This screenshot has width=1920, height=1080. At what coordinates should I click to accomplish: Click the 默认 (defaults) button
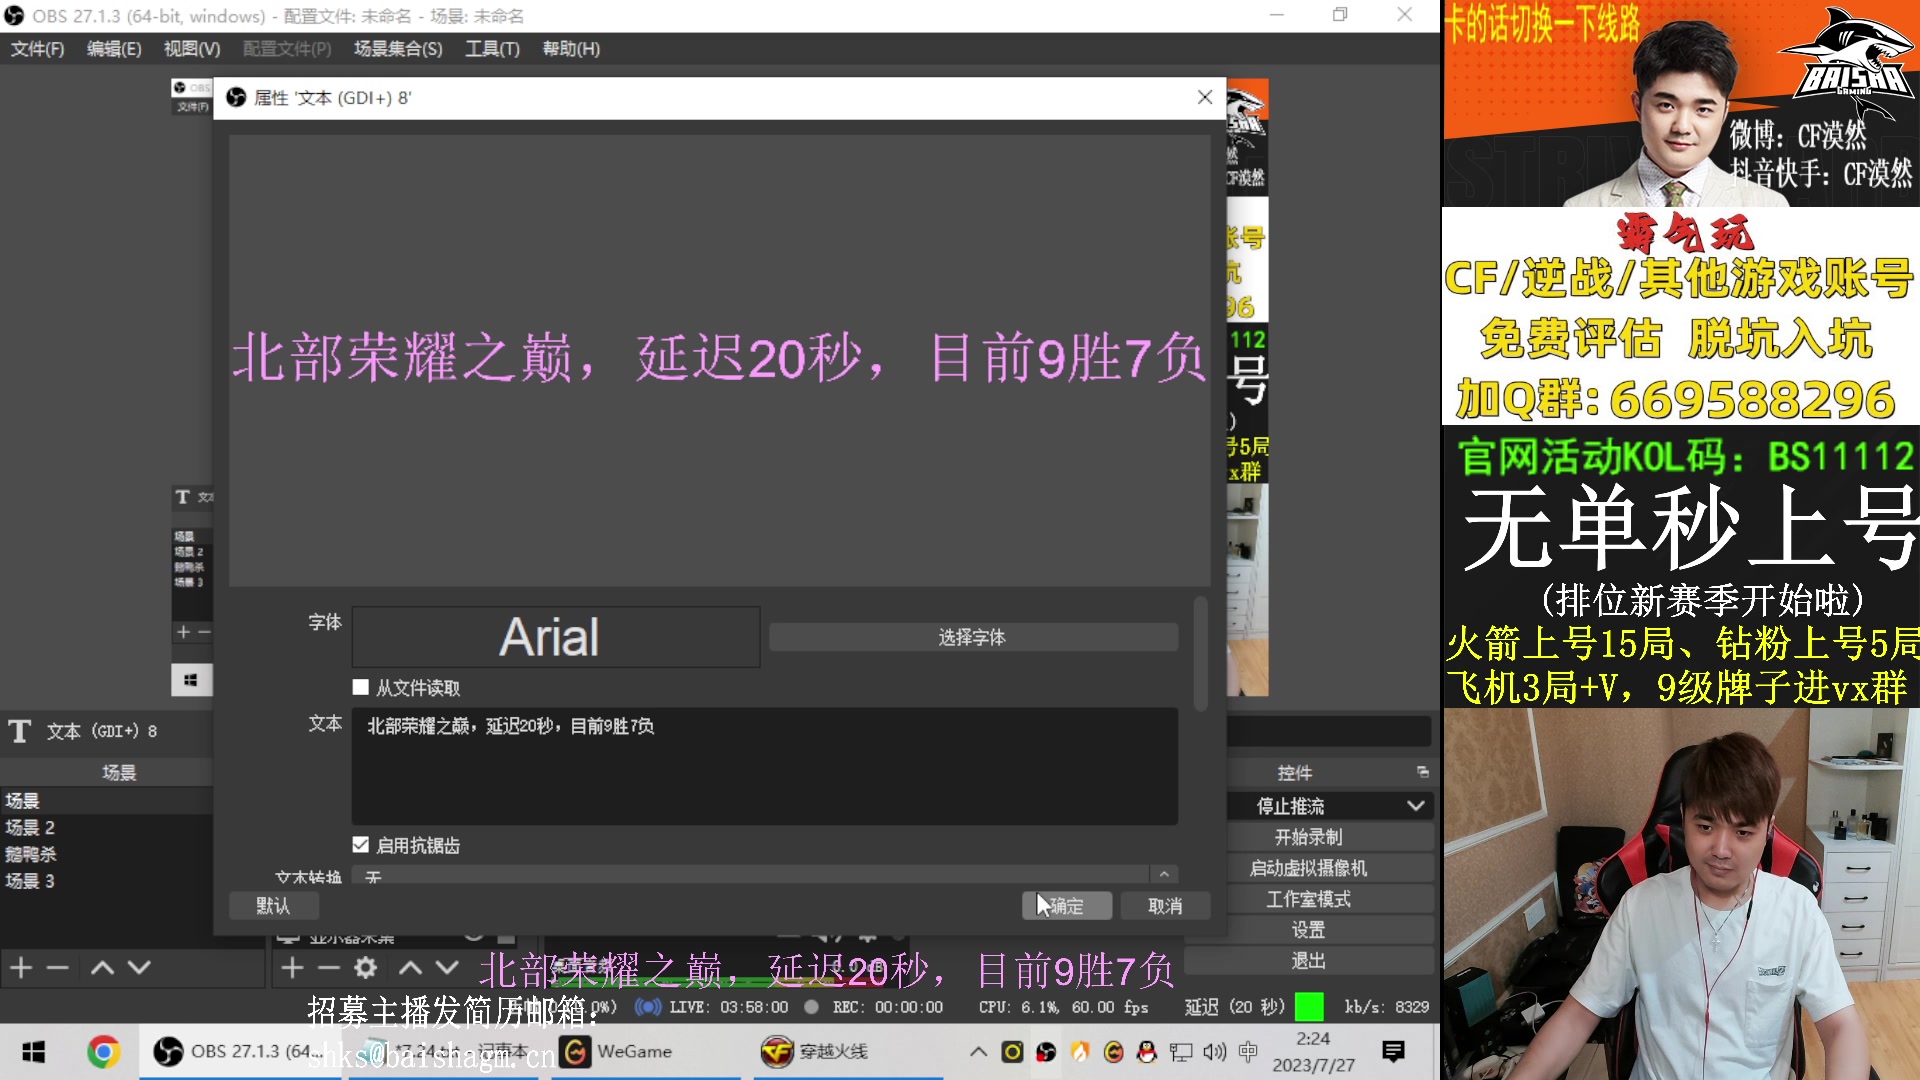[273, 906]
